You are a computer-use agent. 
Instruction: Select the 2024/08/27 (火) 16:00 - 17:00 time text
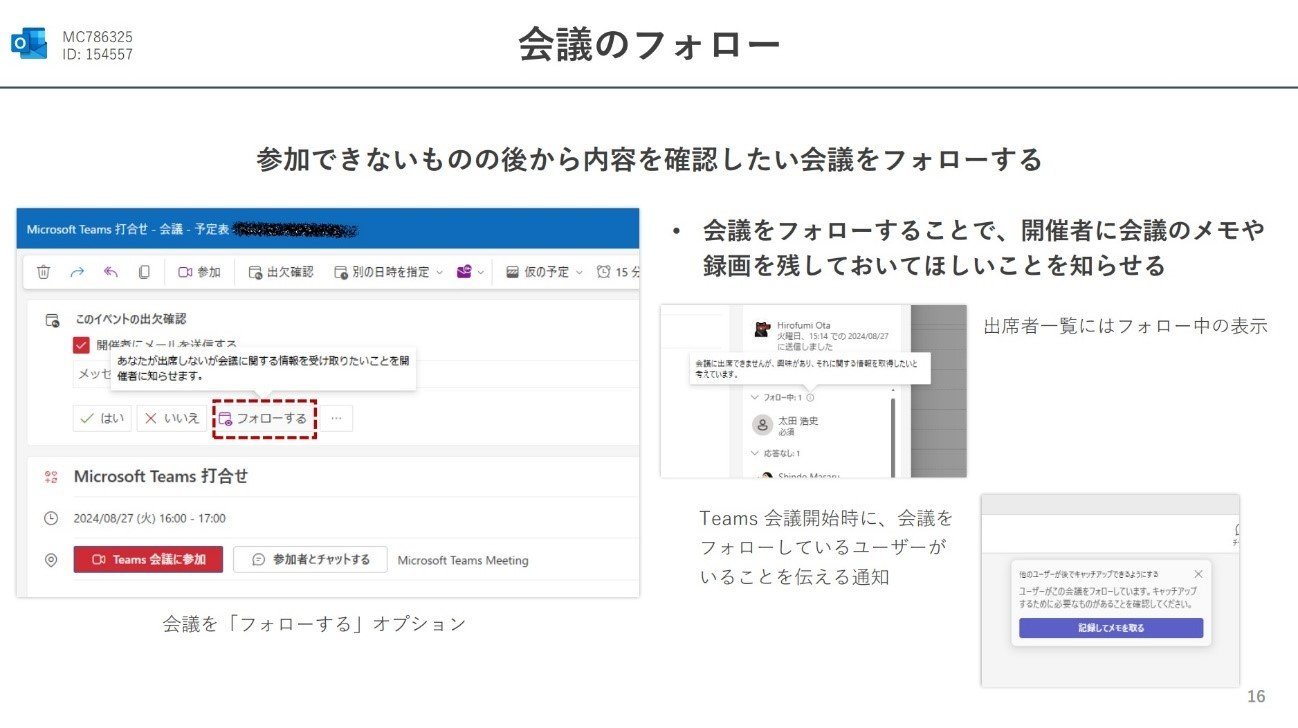click(150, 518)
